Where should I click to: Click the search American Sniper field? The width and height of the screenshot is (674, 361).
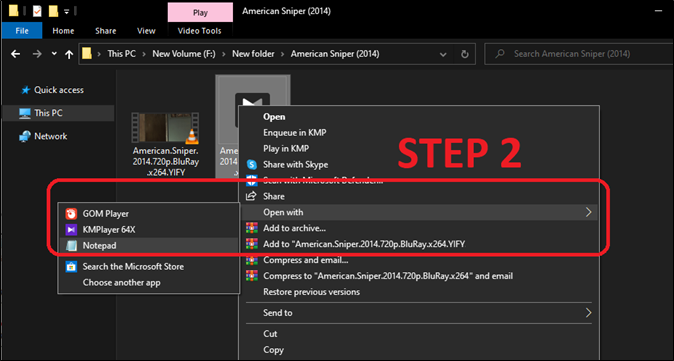[579, 54]
